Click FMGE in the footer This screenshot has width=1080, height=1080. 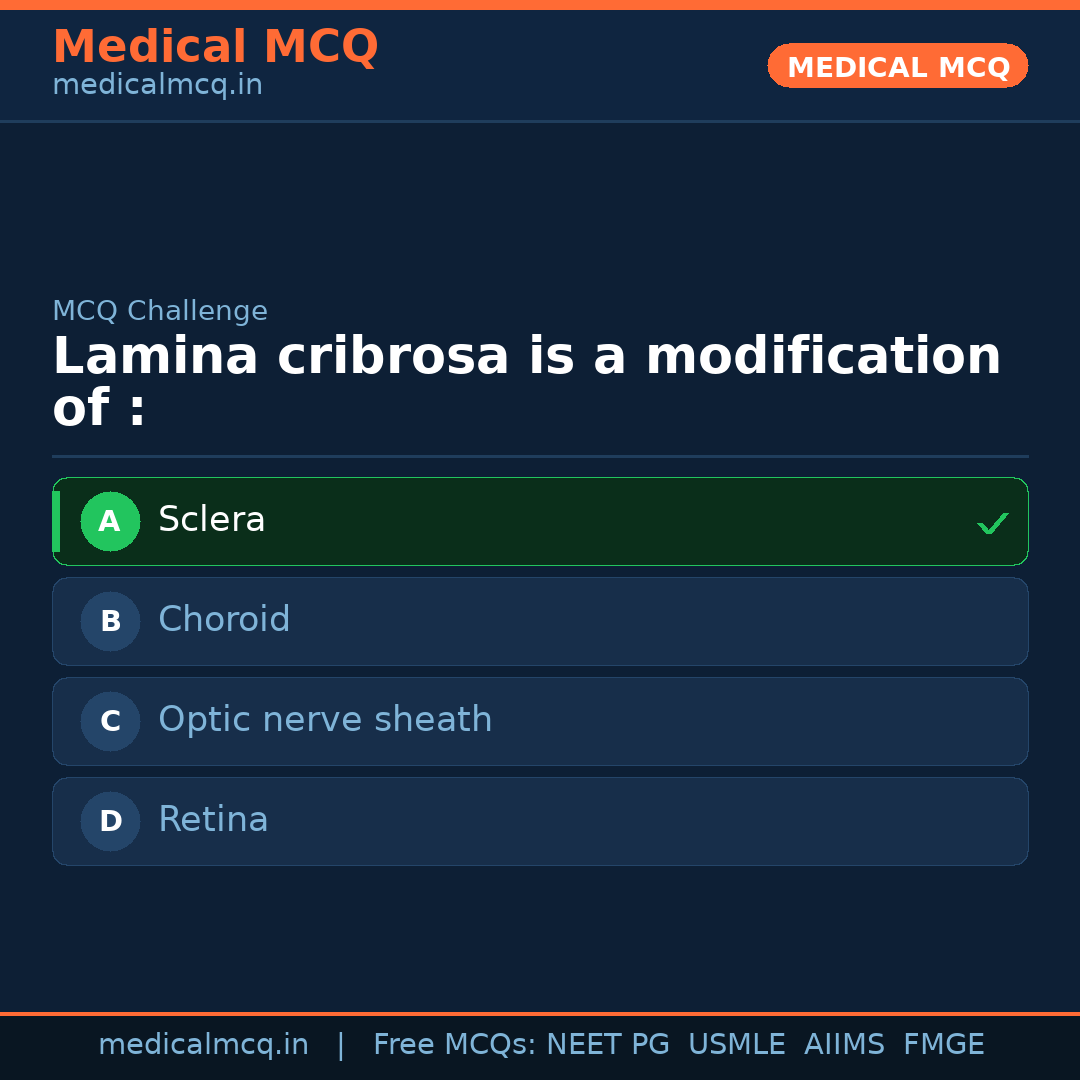(943, 1045)
